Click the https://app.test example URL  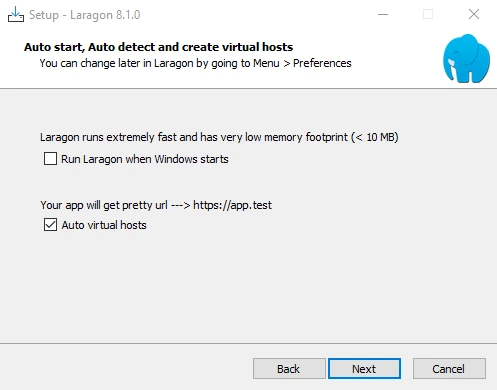[x=232, y=205]
